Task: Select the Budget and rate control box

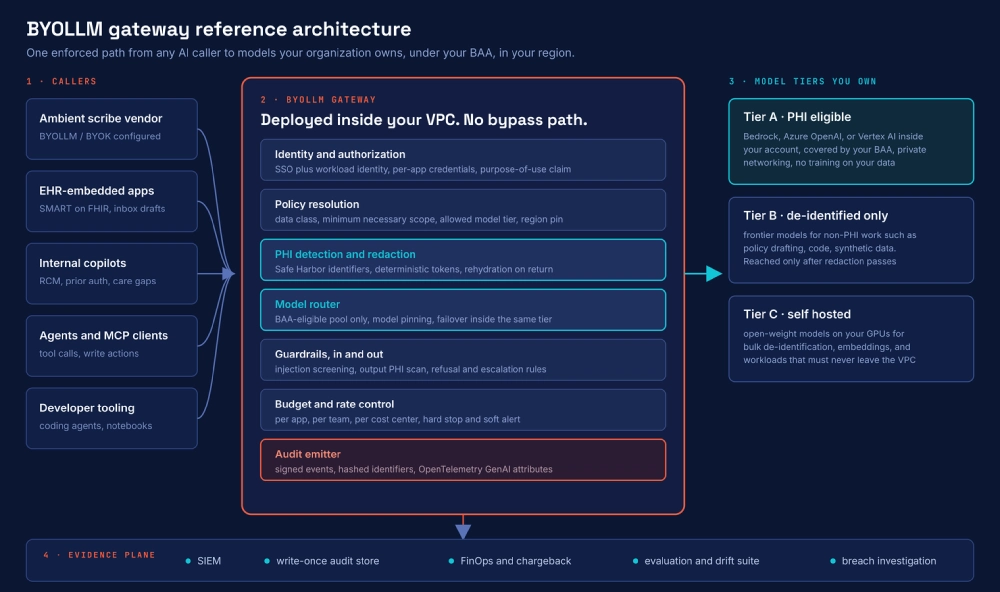Action: [x=463, y=410]
